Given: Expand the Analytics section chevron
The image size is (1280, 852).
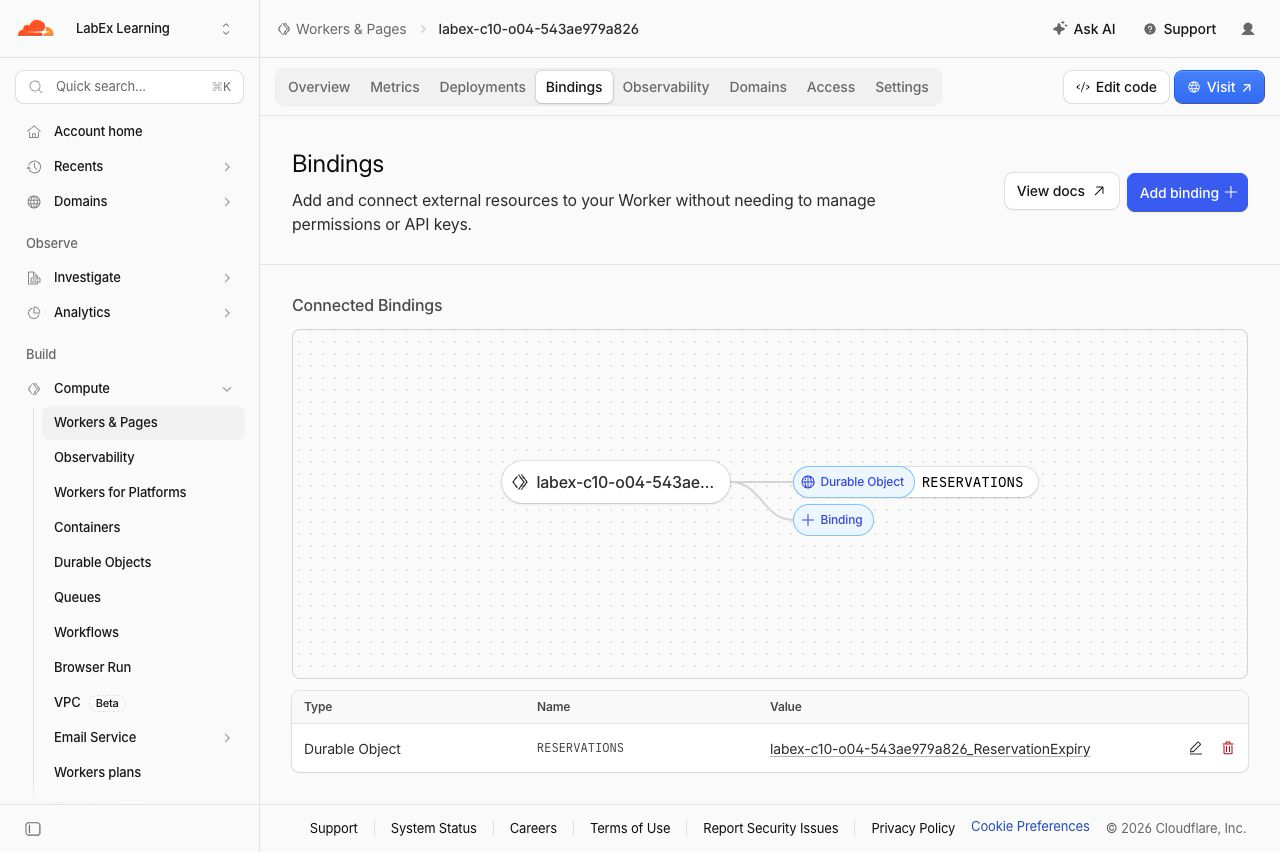Looking at the screenshot, I should [227, 313].
